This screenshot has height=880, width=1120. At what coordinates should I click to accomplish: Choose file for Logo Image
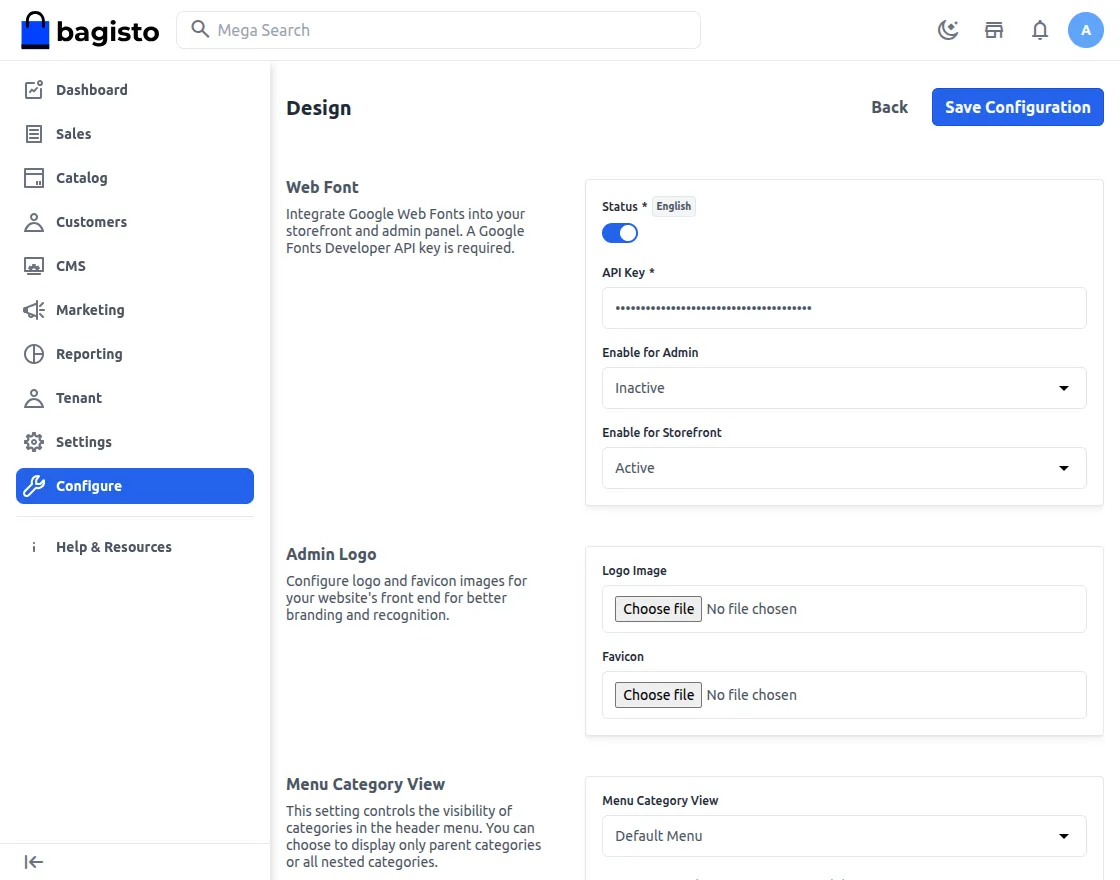coord(658,609)
